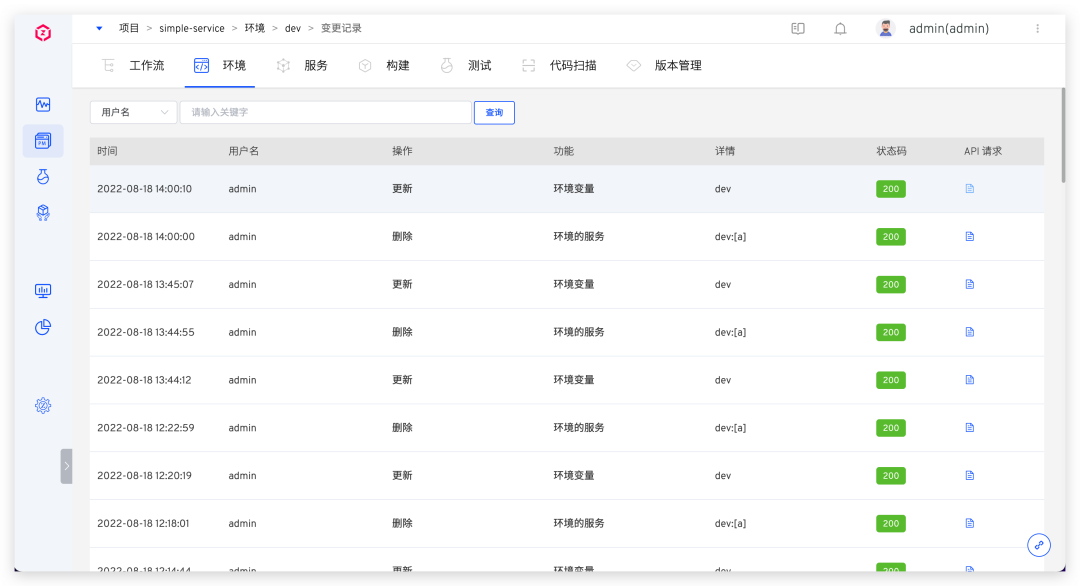Screen dimensions: 1080x586
Task: Click the red Zadig logo in sidebar
Action: click(43, 32)
